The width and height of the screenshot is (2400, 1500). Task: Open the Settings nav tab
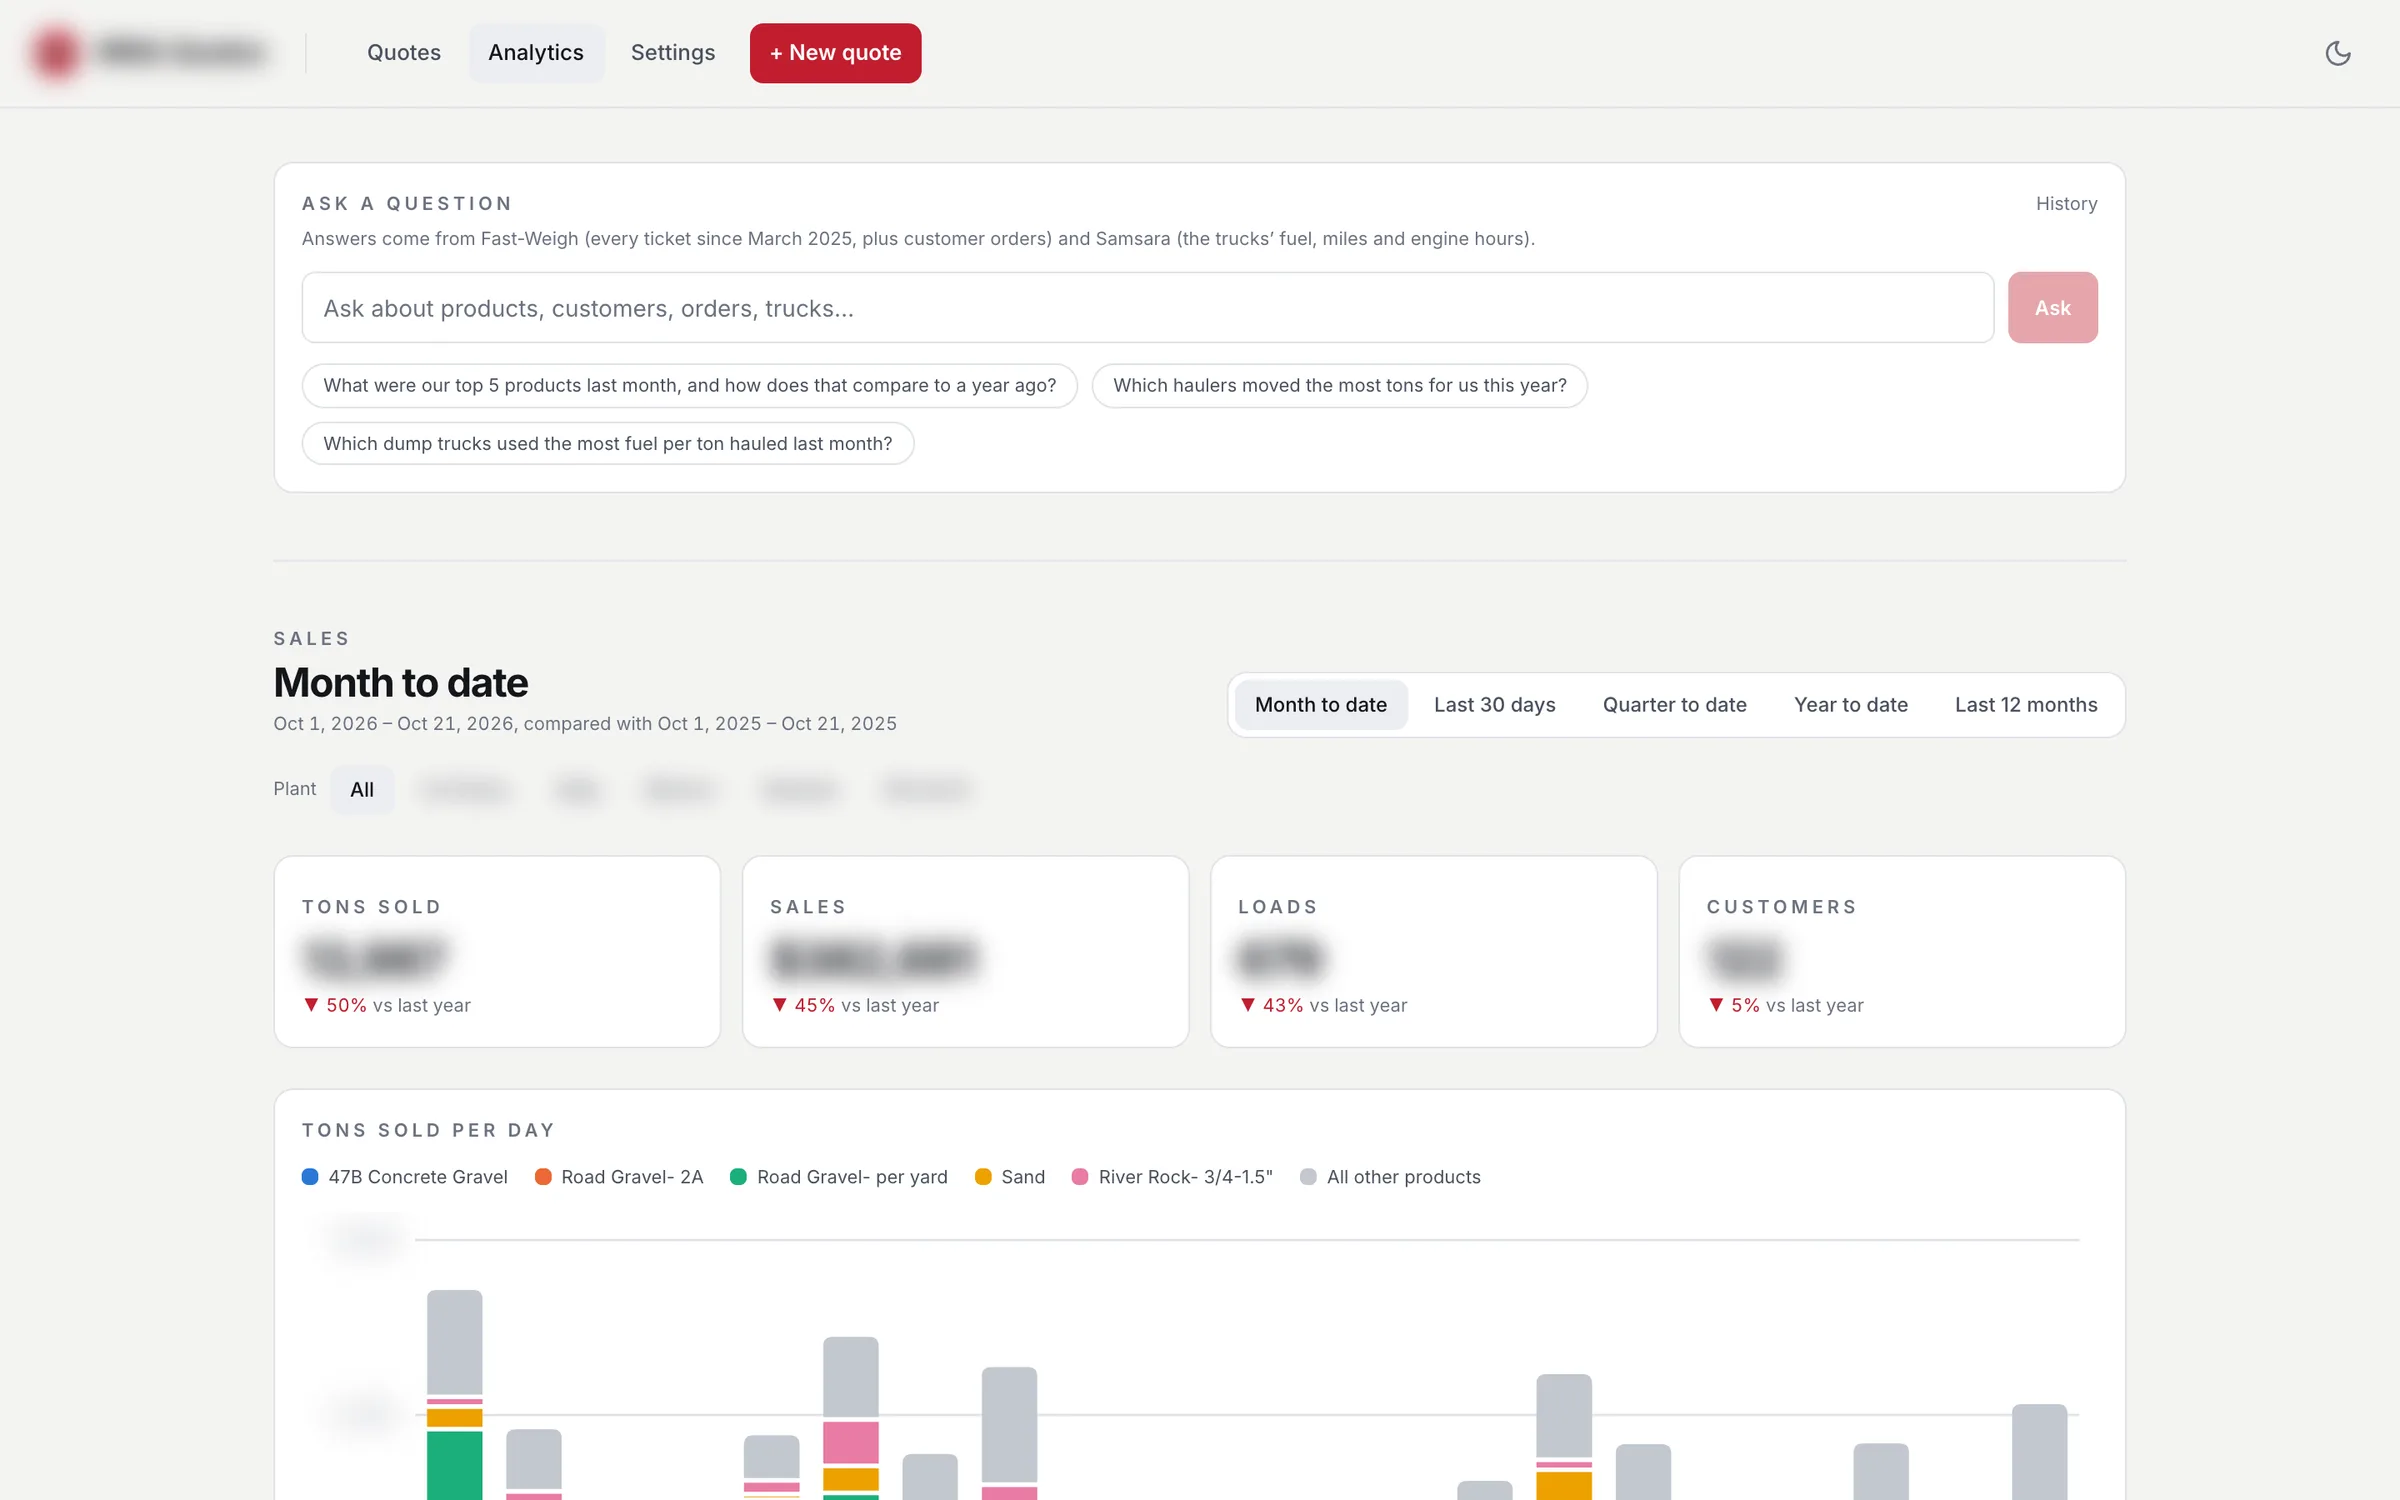[x=673, y=53]
